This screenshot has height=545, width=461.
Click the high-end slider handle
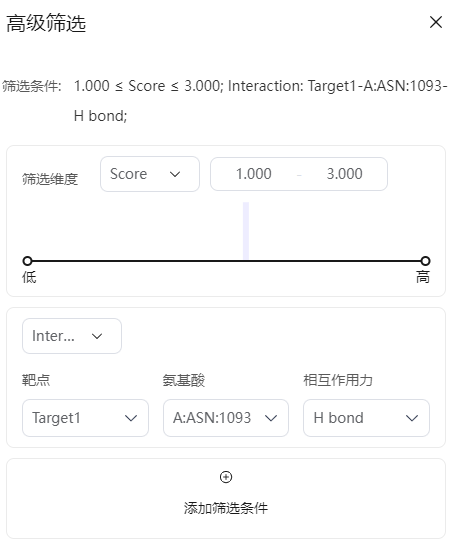click(x=425, y=261)
